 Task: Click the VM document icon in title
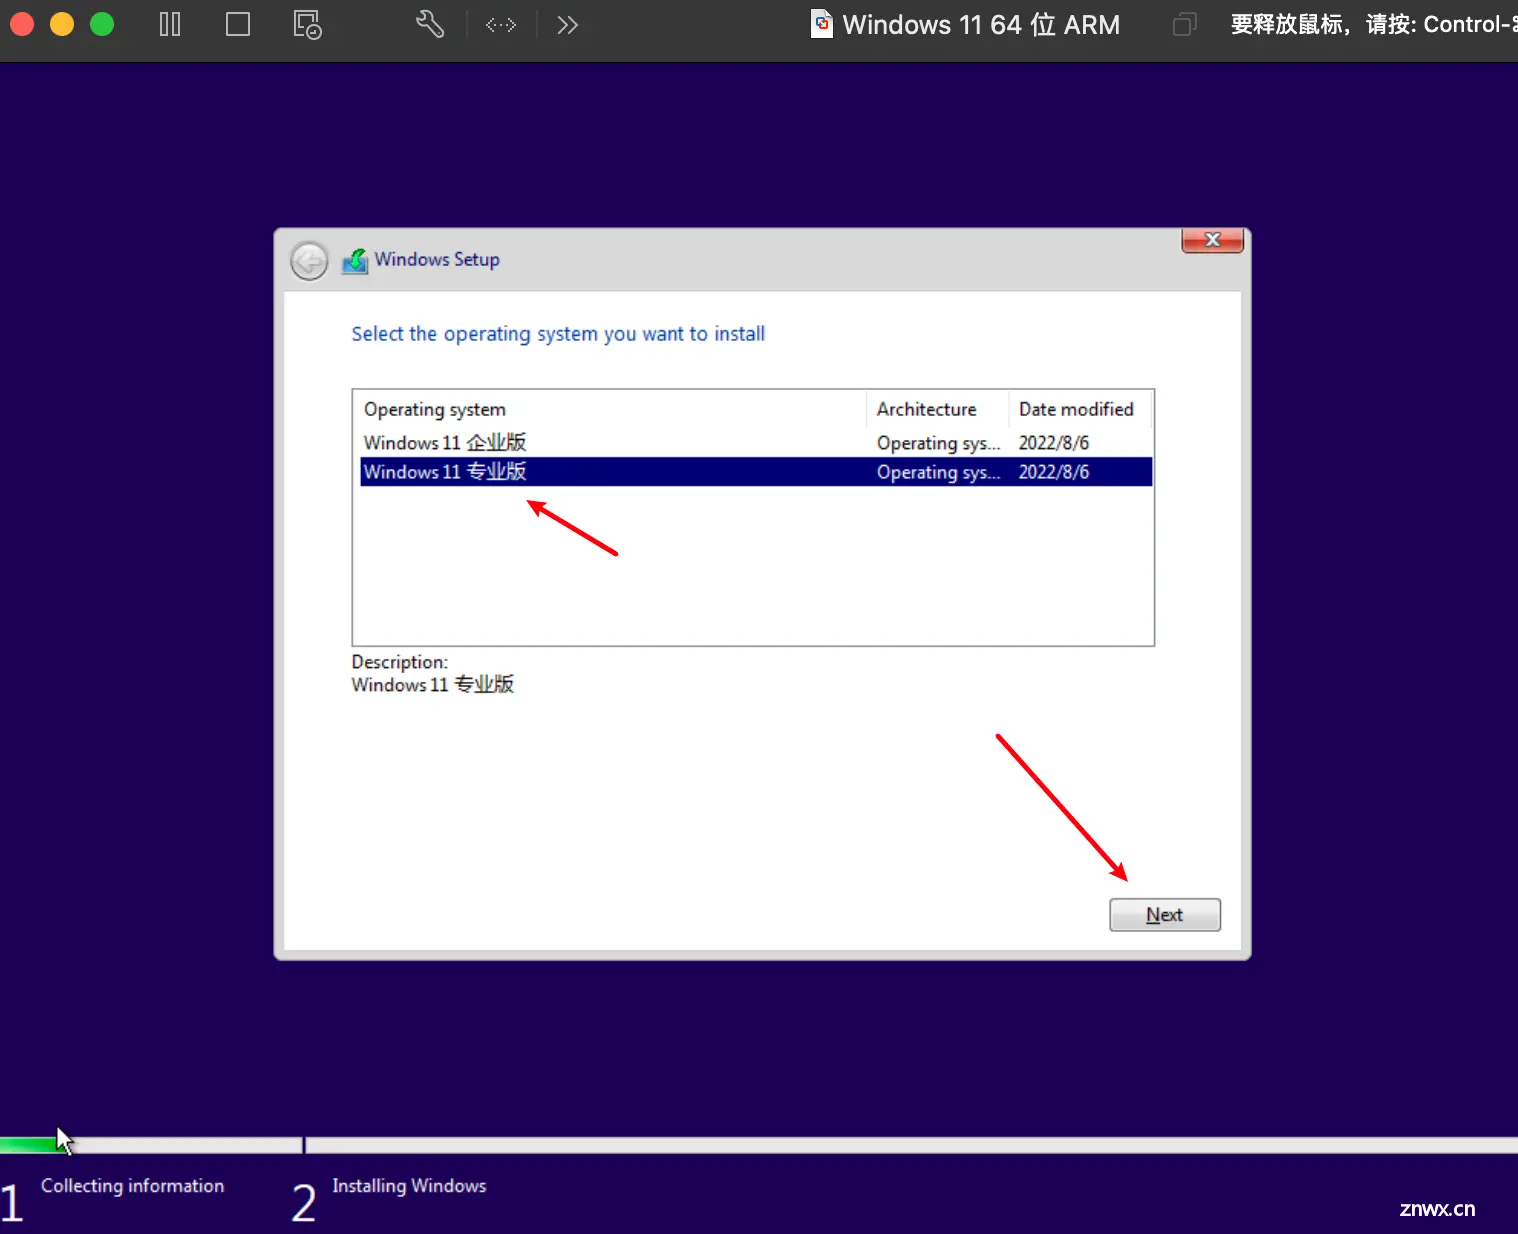pyautogui.click(x=821, y=24)
